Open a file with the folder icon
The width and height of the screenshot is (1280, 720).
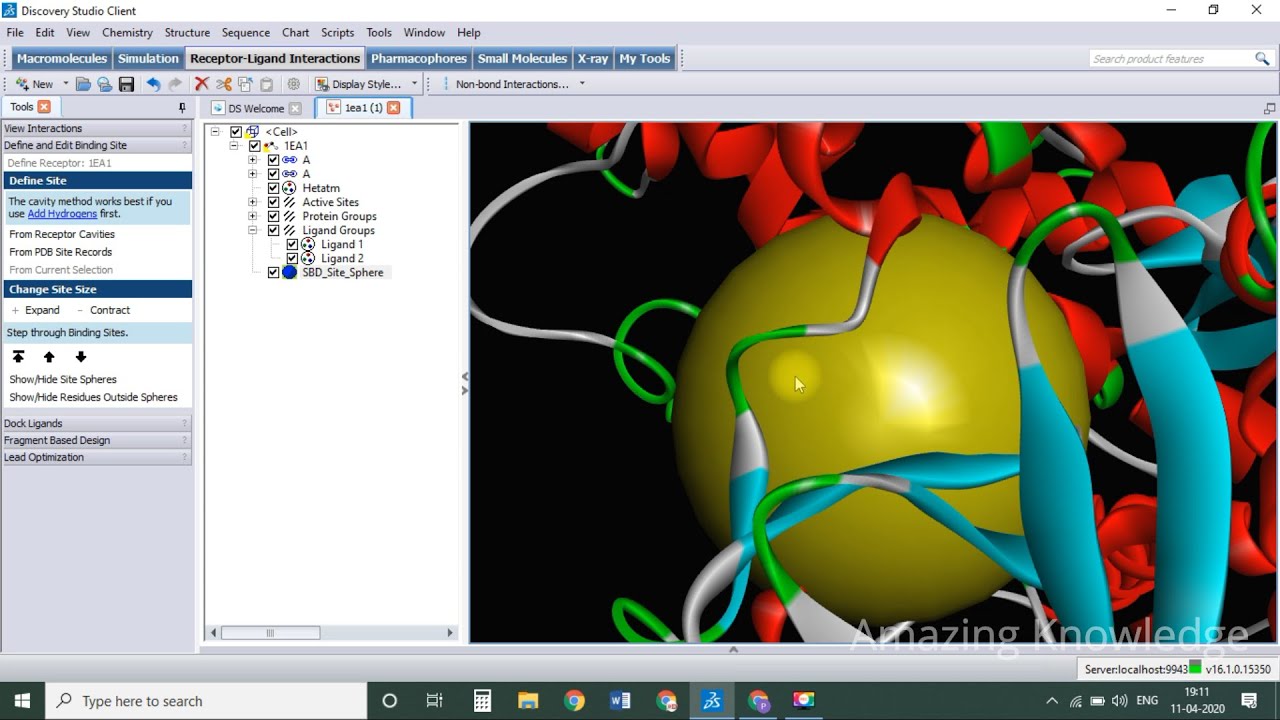[84, 84]
